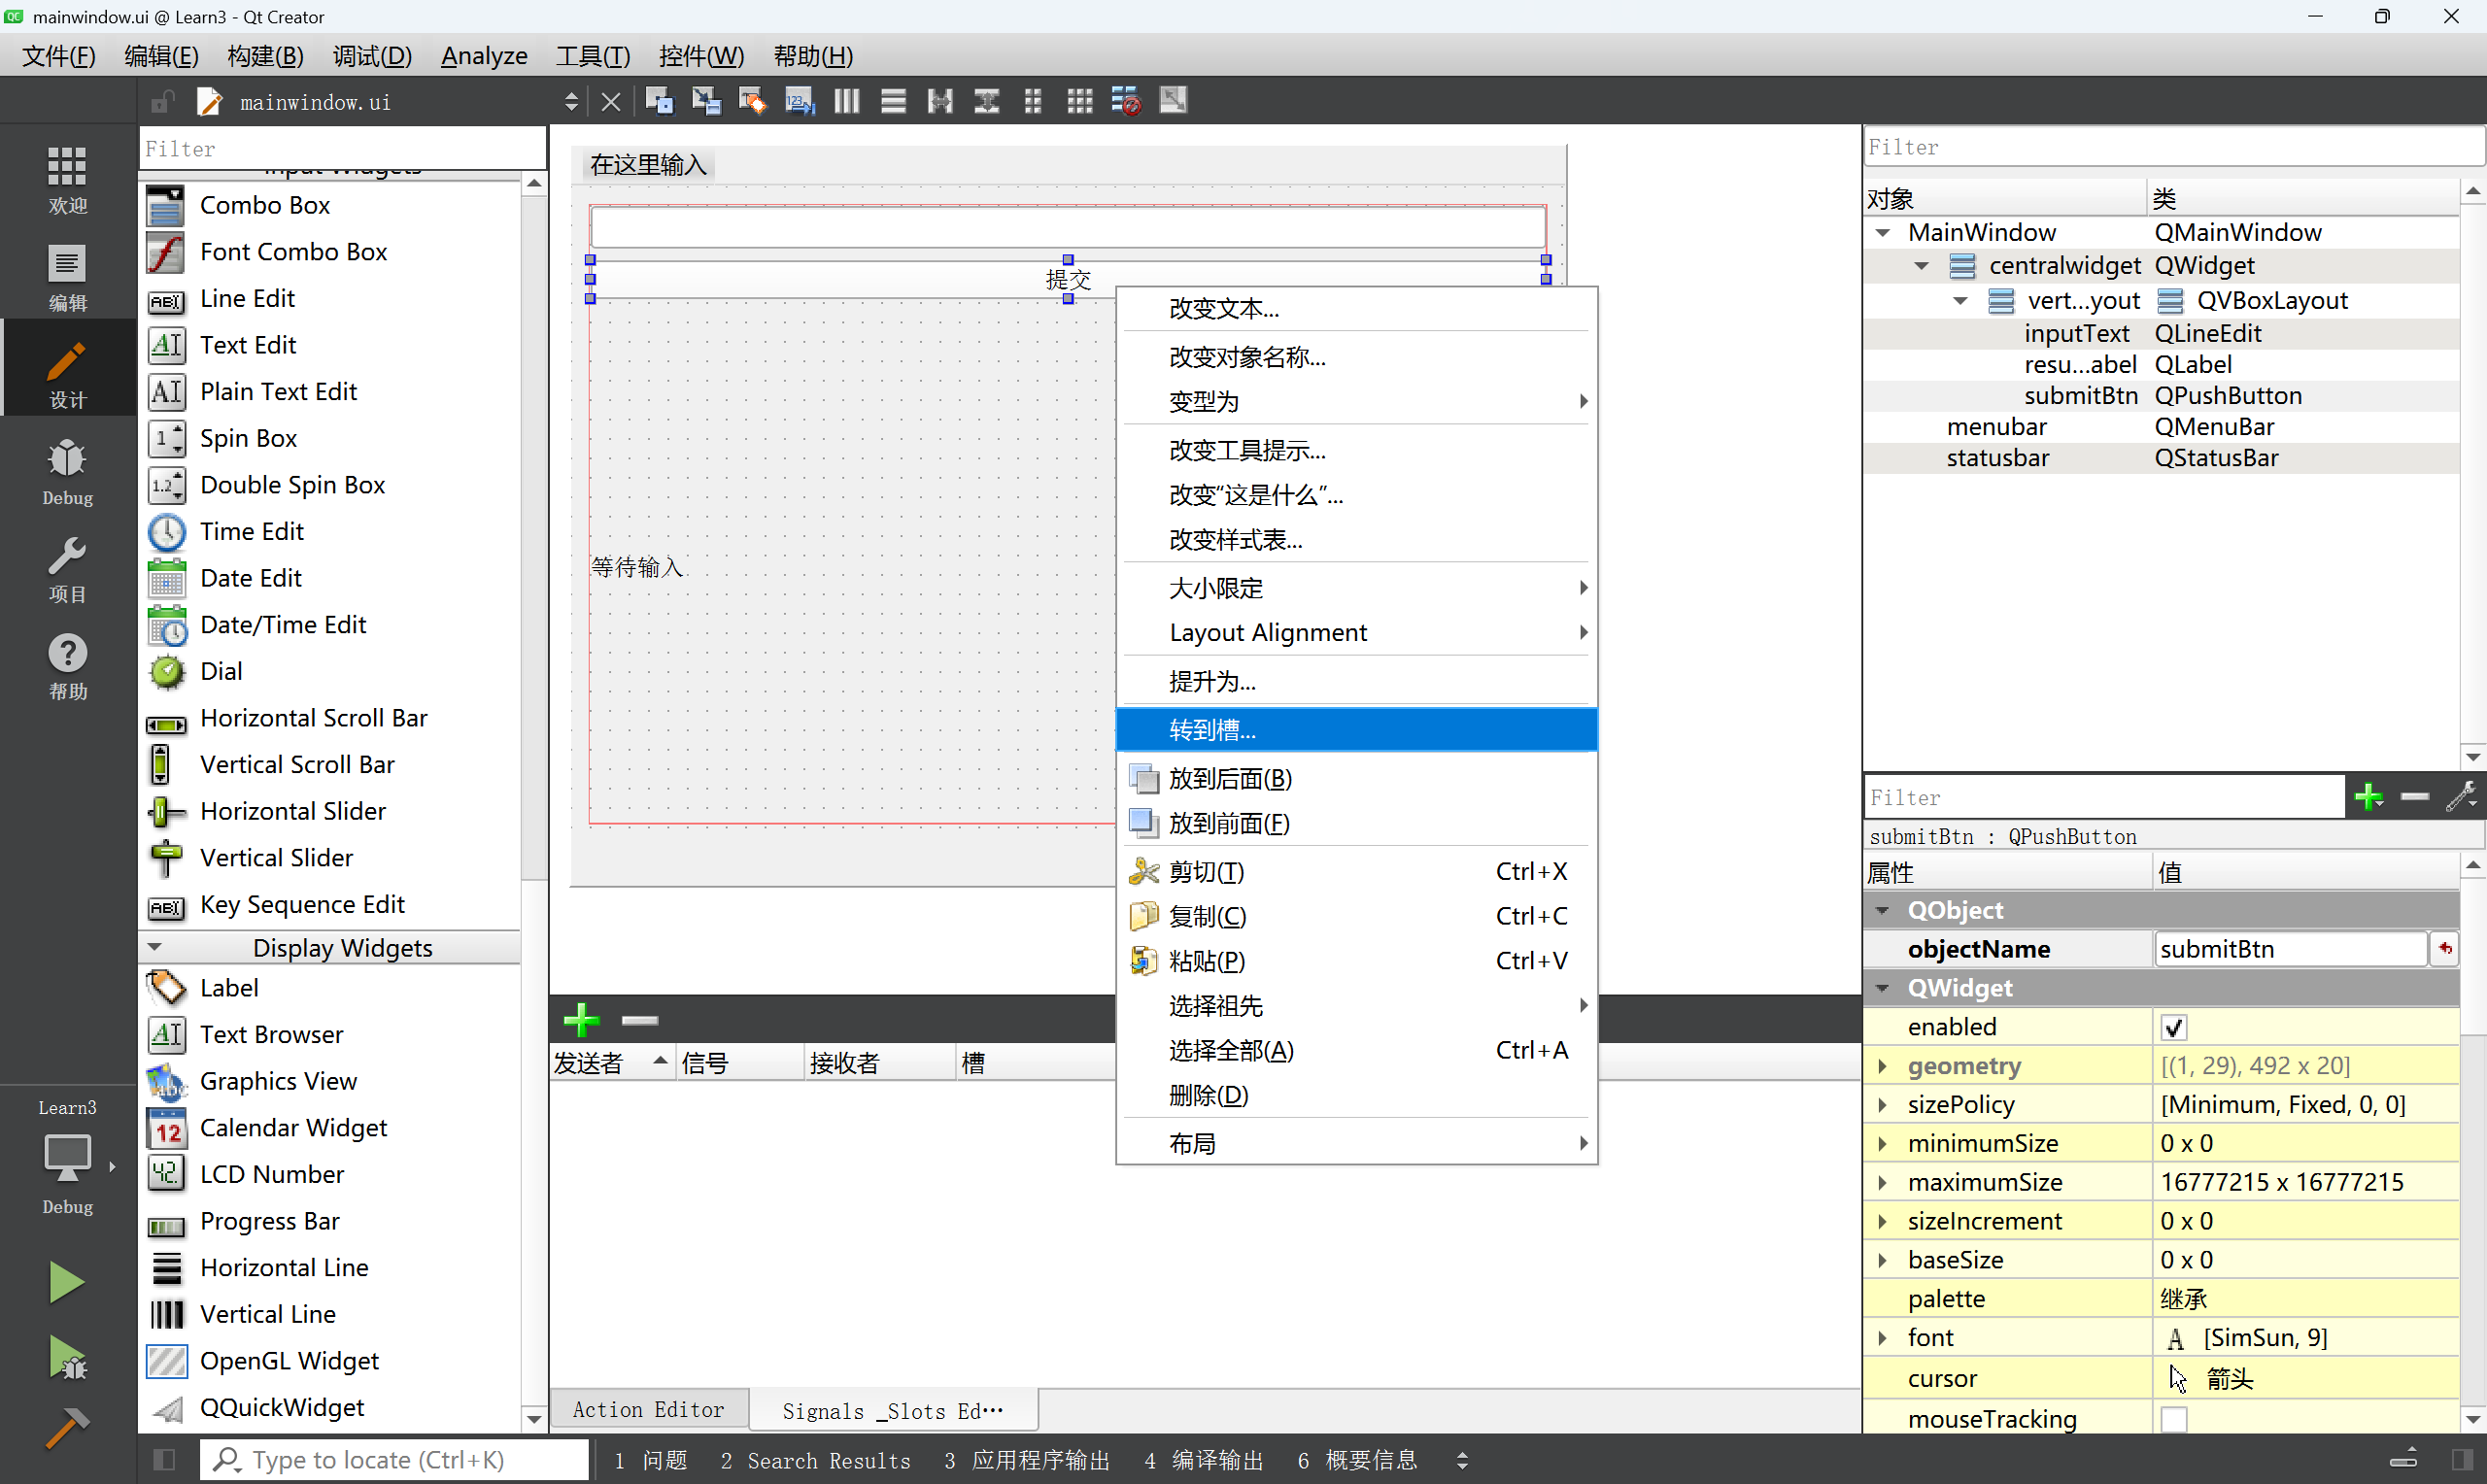The width and height of the screenshot is (2487, 1484).
Task: Apply vertical splitter layout from toolbar
Action: pos(987,101)
